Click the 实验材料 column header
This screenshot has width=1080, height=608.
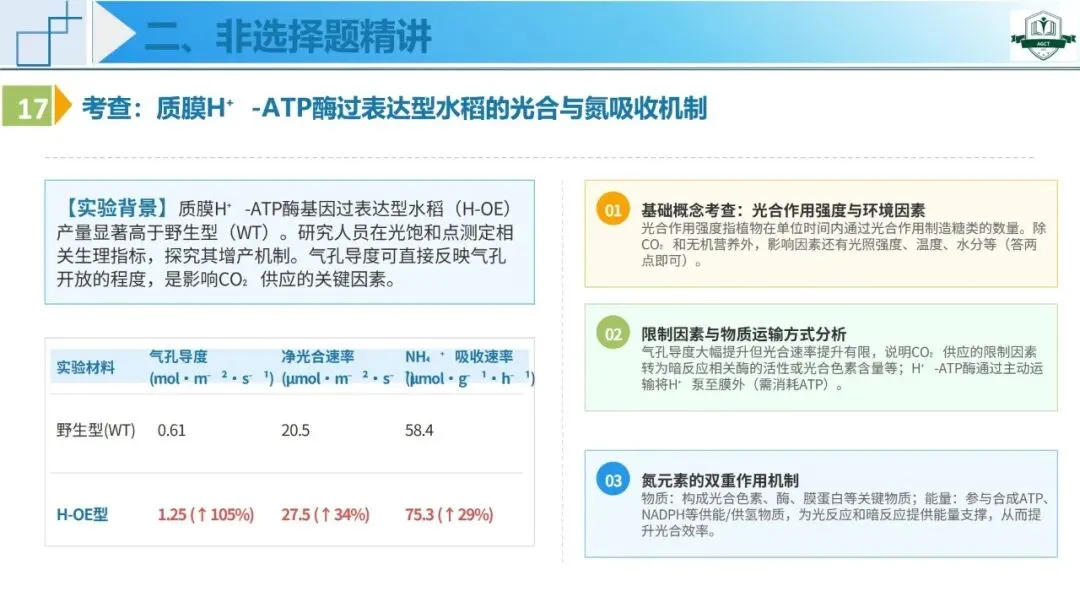(x=85, y=367)
